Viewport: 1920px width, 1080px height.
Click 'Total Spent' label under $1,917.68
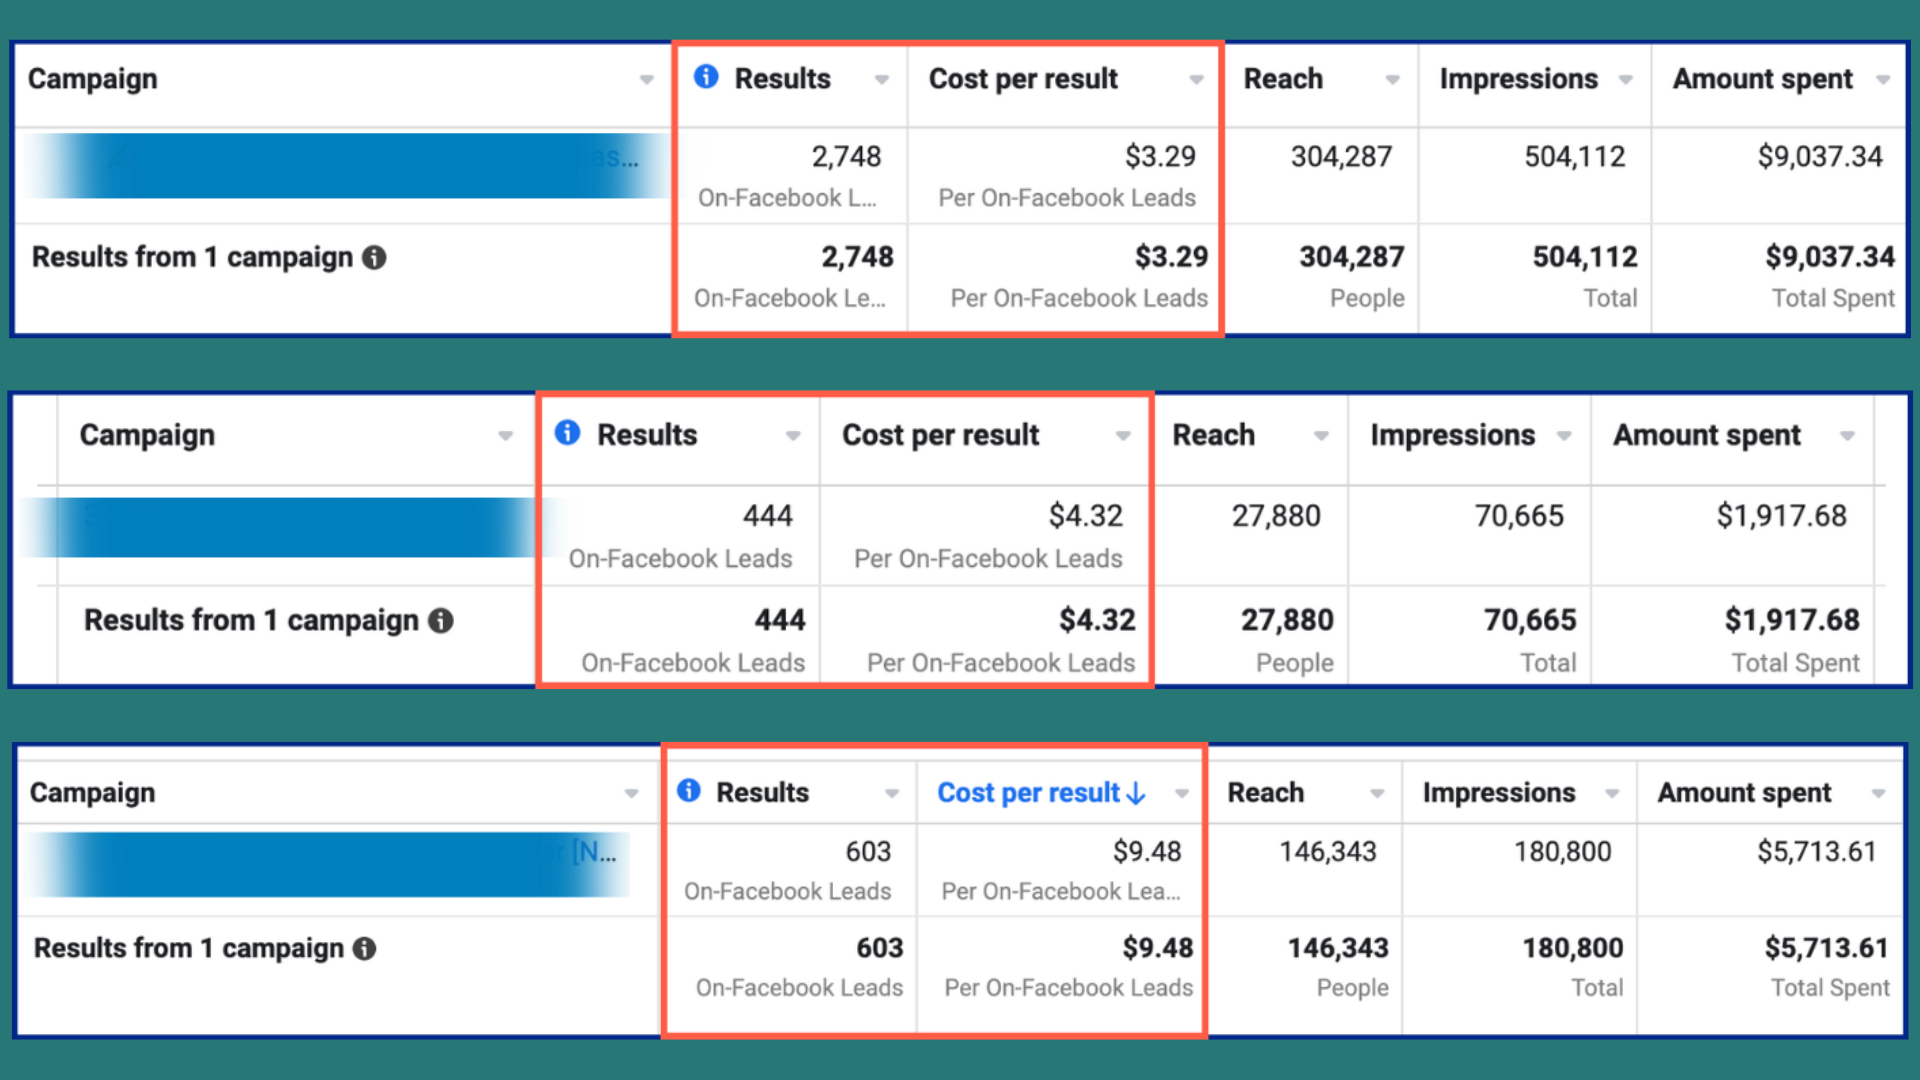1795,663
